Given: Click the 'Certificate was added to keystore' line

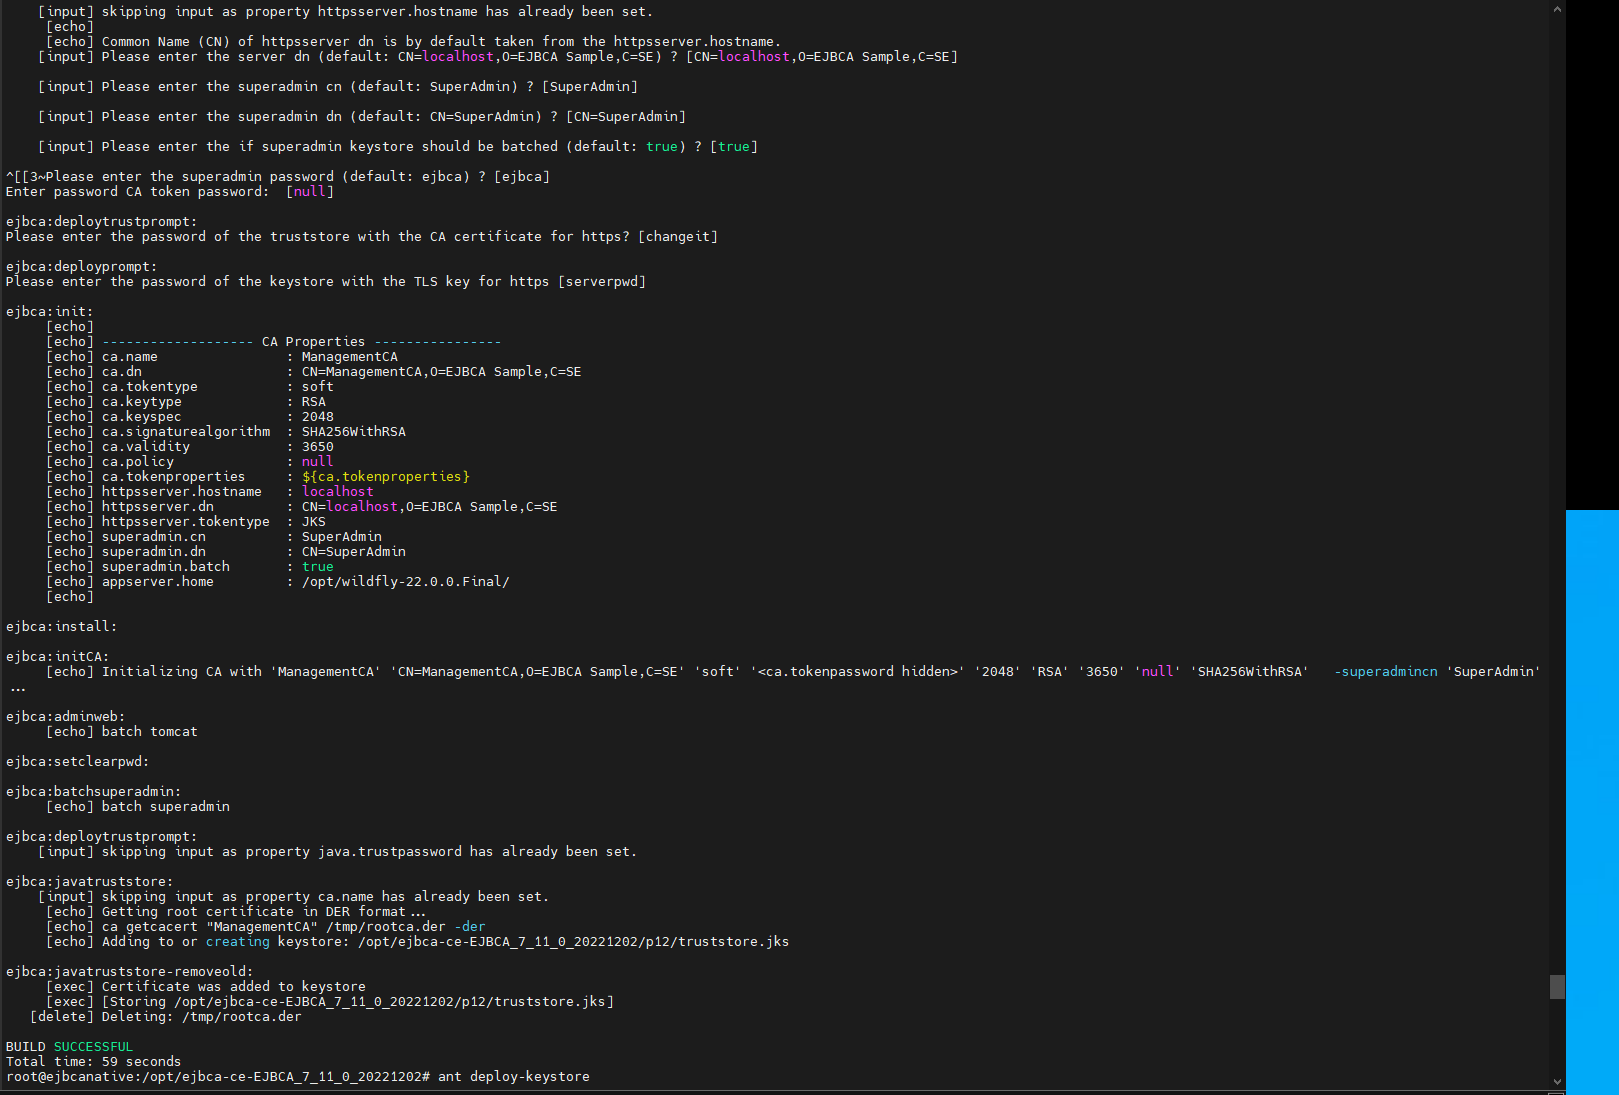Looking at the screenshot, I should coord(206,987).
